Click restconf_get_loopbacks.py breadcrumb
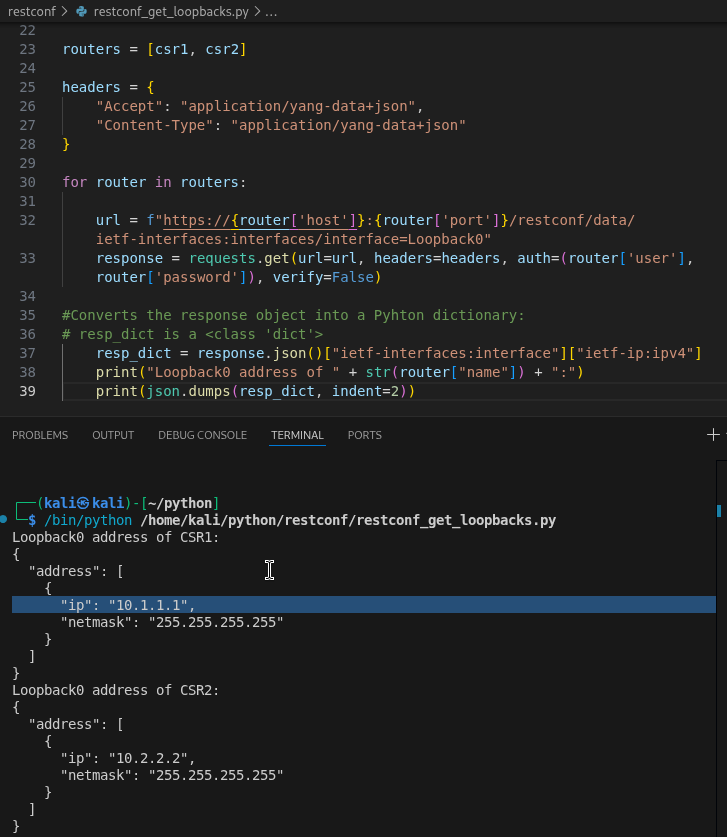 tap(171, 11)
